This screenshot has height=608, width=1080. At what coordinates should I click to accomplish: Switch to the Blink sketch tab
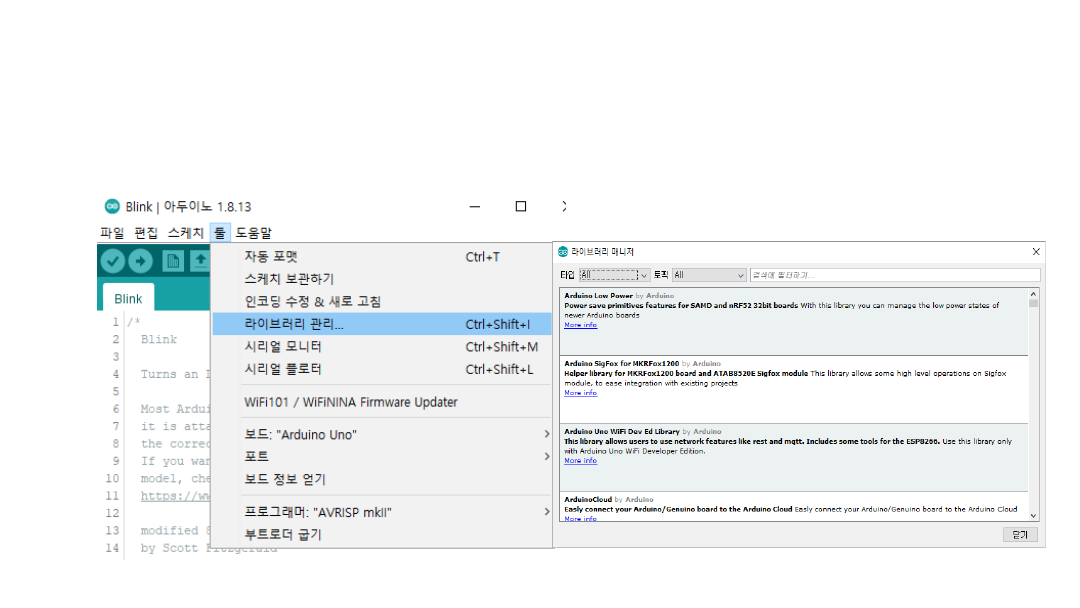[x=128, y=299]
